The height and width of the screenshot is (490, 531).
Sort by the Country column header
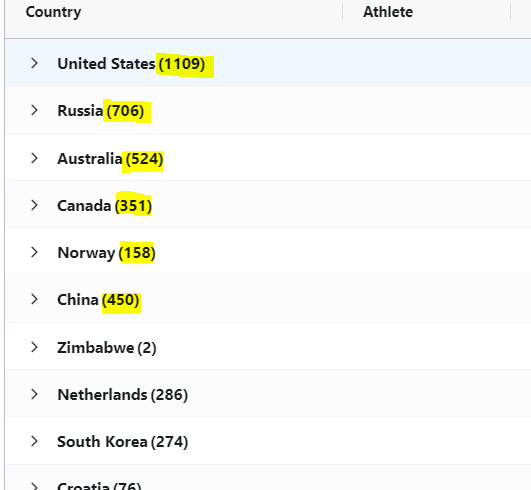point(53,12)
